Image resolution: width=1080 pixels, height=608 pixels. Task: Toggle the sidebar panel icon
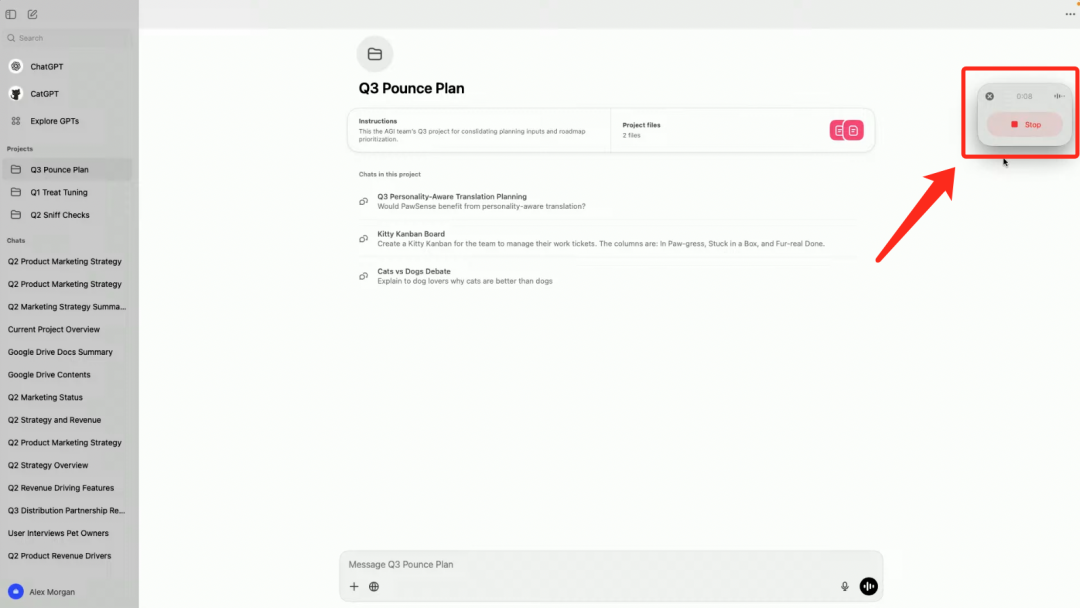(x=11, y=14)
